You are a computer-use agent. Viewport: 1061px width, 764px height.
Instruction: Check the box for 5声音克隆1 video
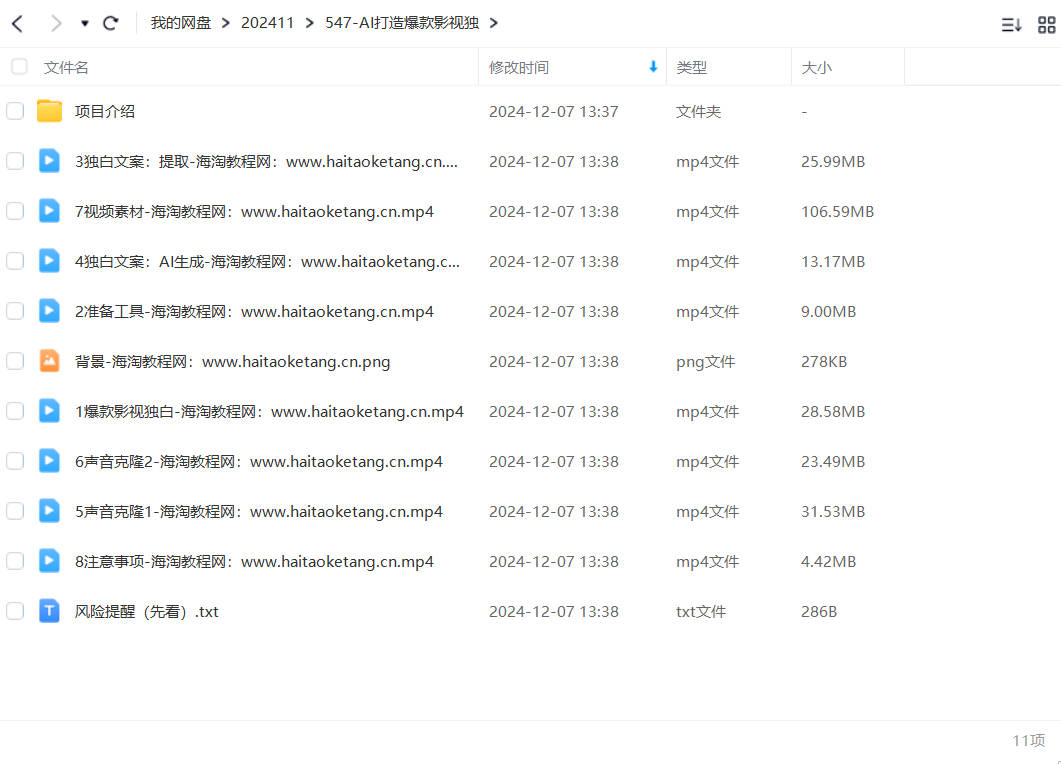[15, 512]
